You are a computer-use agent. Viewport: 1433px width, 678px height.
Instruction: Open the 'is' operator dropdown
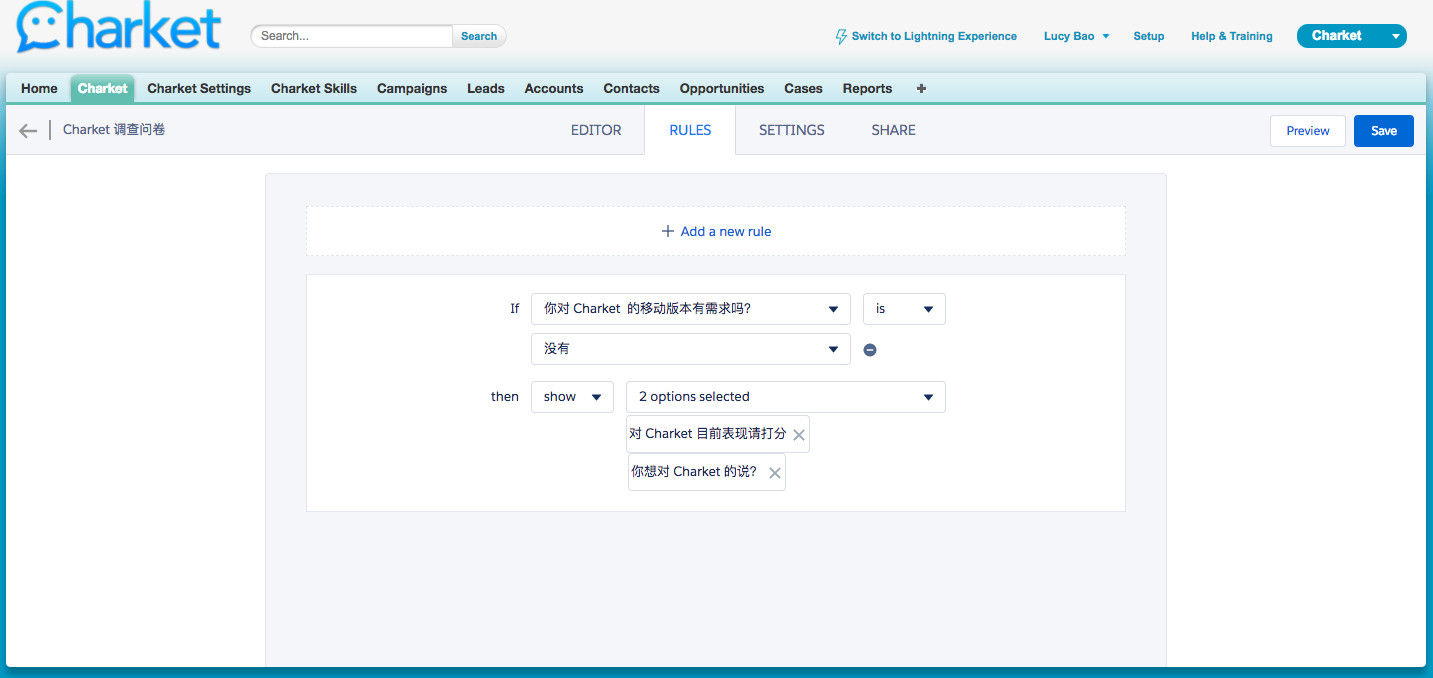tap(903, 309)
